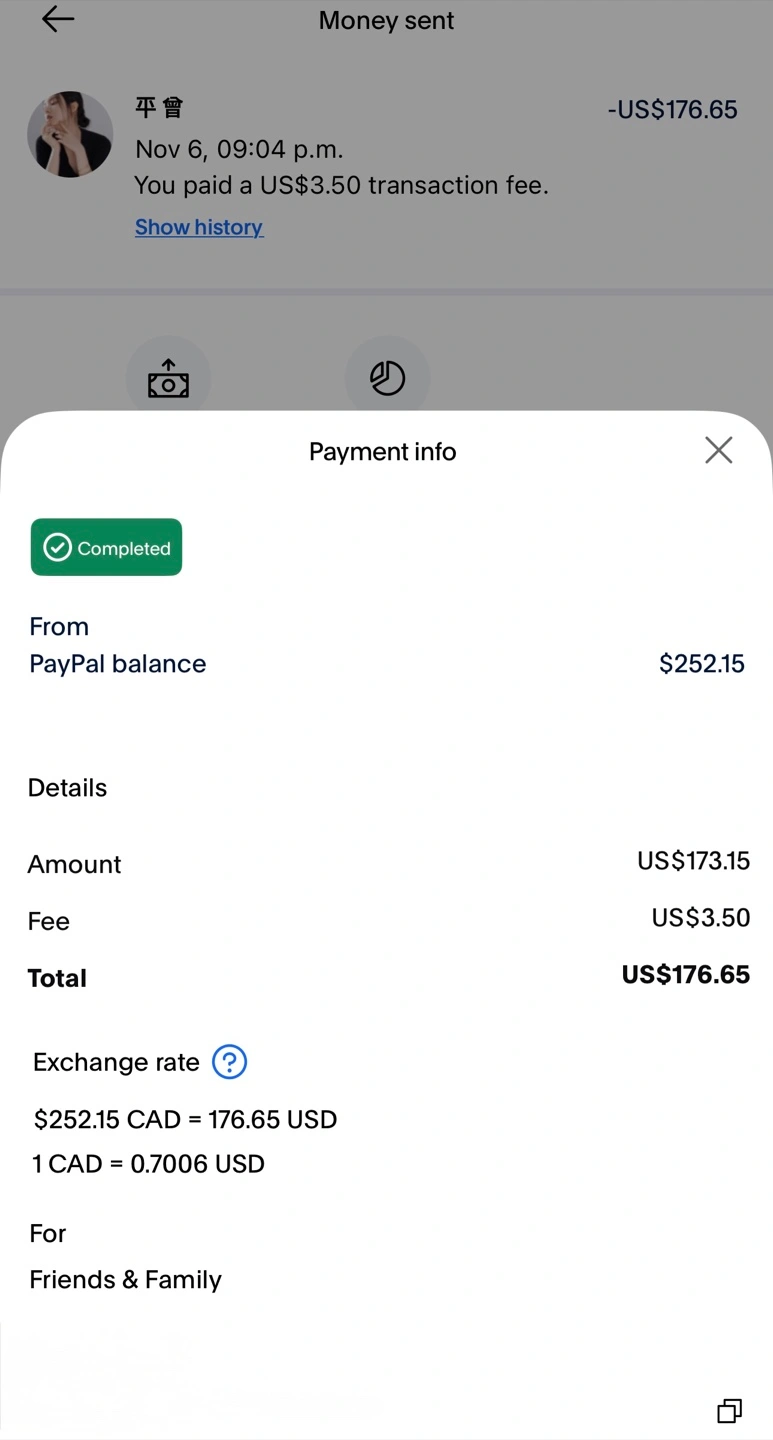Select the Completed status badge
773x1440 pixels.
pos(106,547)
